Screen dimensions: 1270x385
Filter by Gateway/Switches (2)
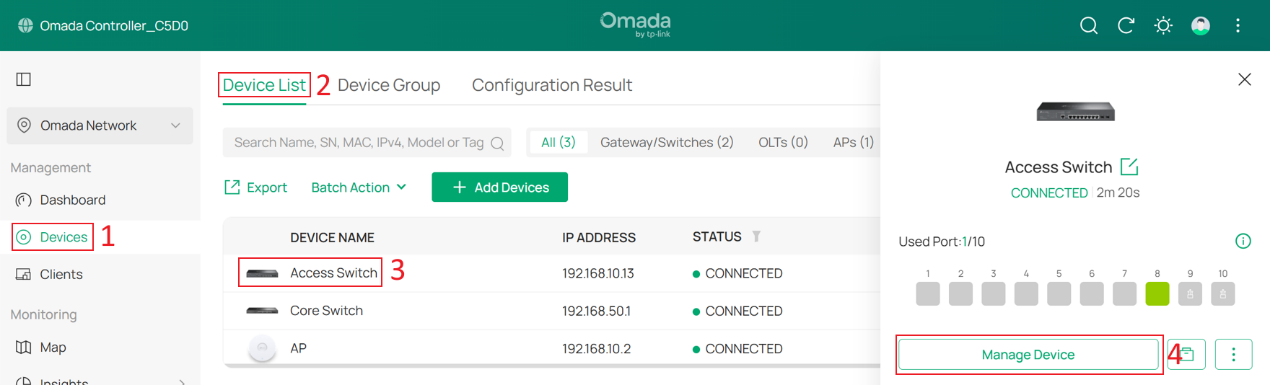[x=667, y=142]
